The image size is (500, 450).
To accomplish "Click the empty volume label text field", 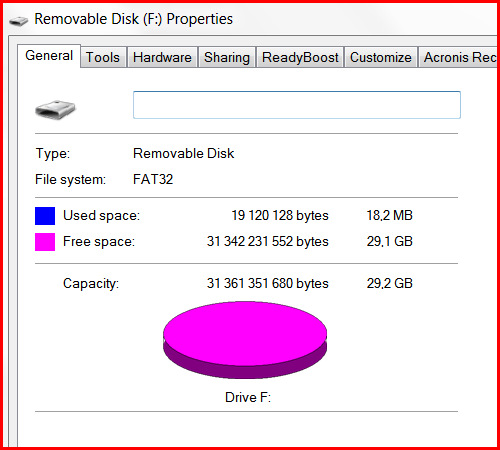I will tap(297, 105).
